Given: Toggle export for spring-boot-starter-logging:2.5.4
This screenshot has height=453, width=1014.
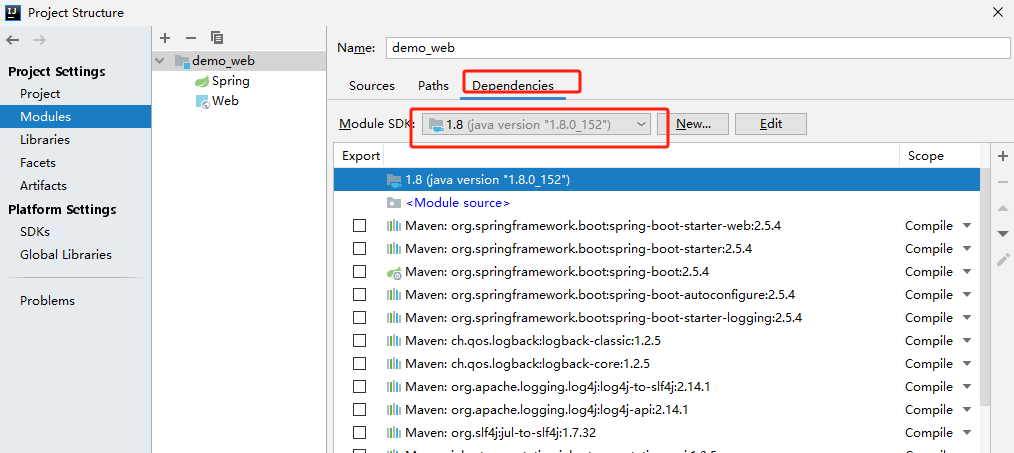Looking at the screenshot, I should pyautogui.click(x=359, y=318).
